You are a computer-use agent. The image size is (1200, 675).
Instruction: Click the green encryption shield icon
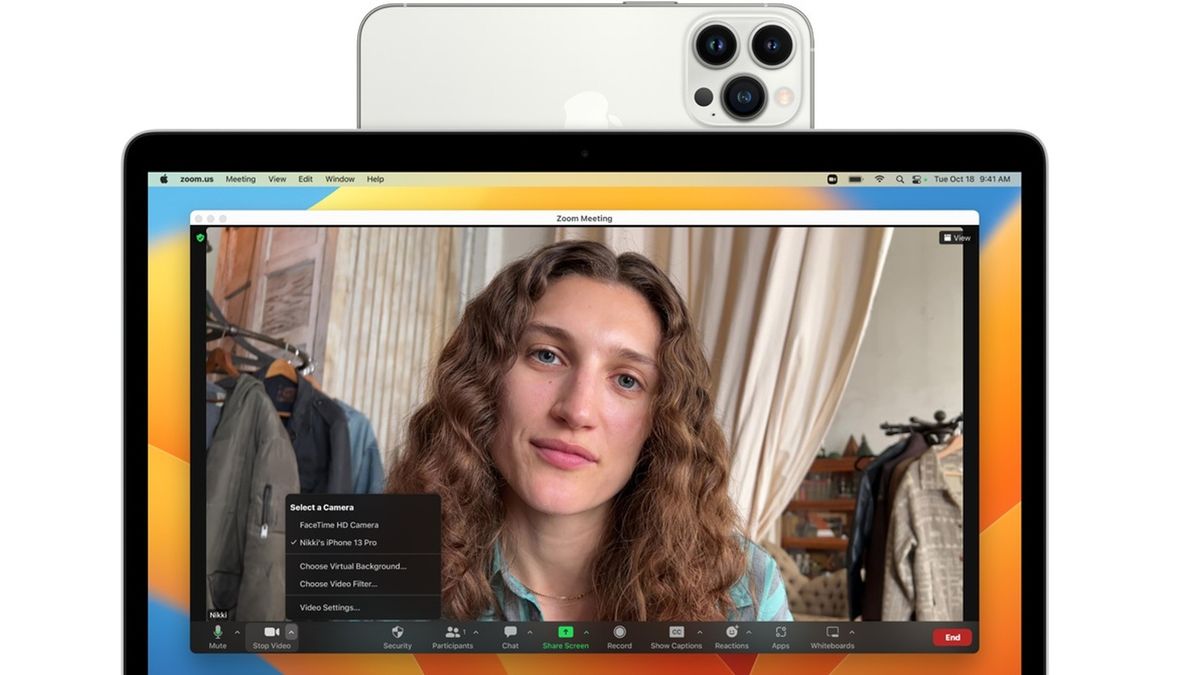coord(200,238)
